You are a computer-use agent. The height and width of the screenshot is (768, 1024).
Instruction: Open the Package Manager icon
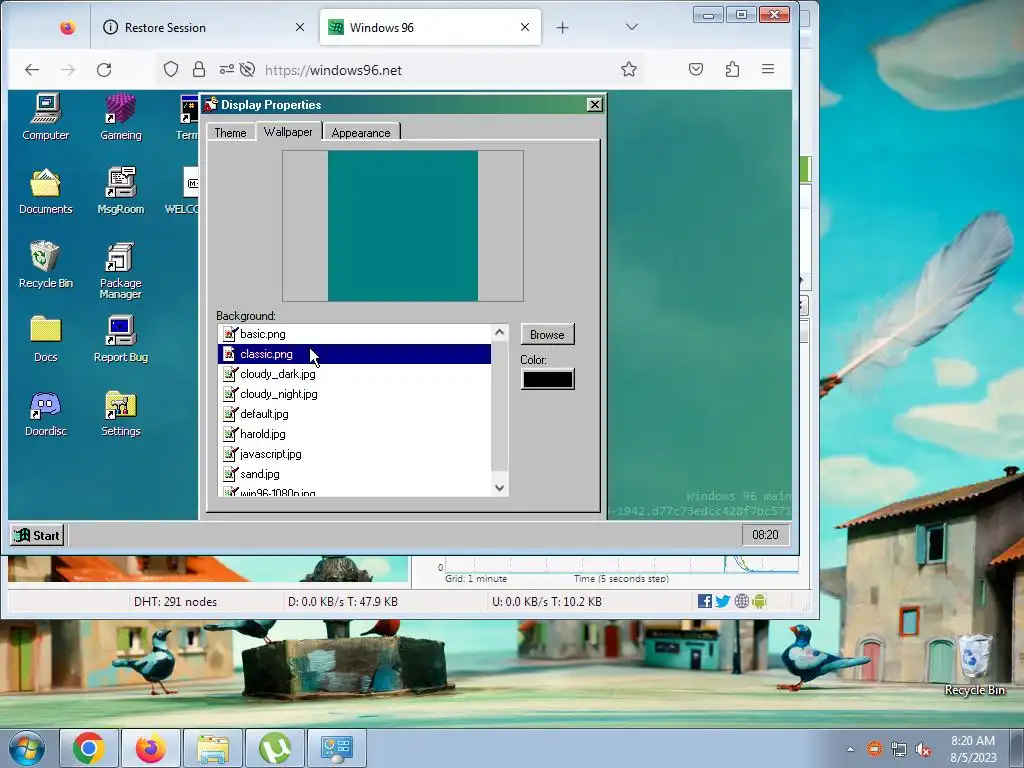[x=121, y=270]
